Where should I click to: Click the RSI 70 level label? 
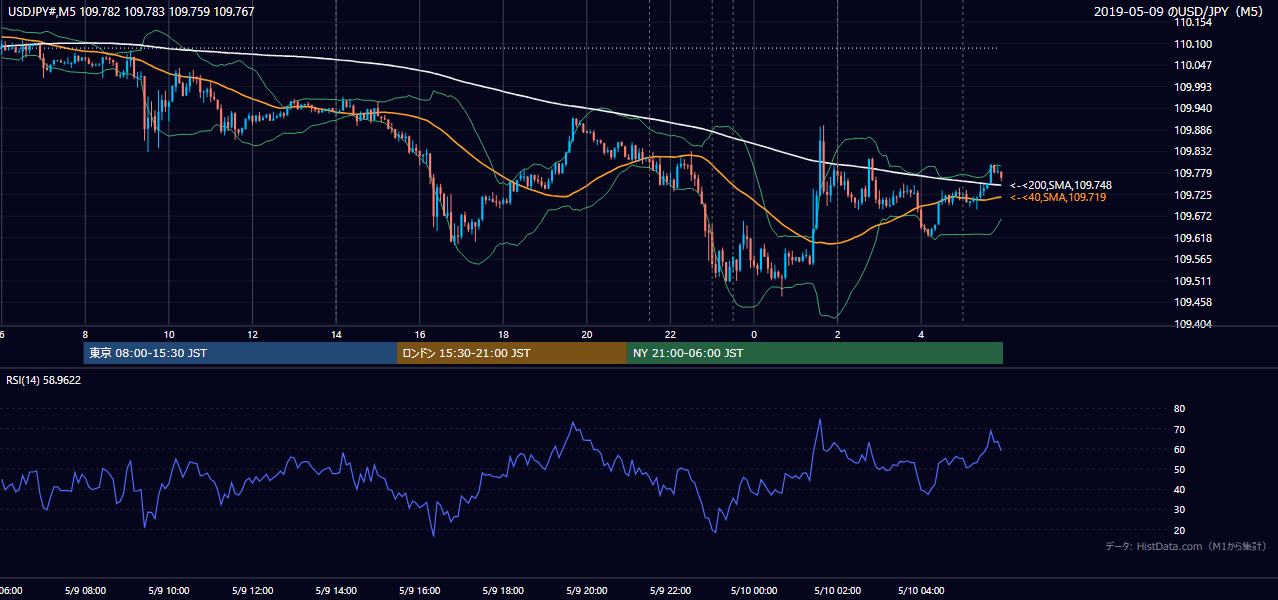[1180, 429]
